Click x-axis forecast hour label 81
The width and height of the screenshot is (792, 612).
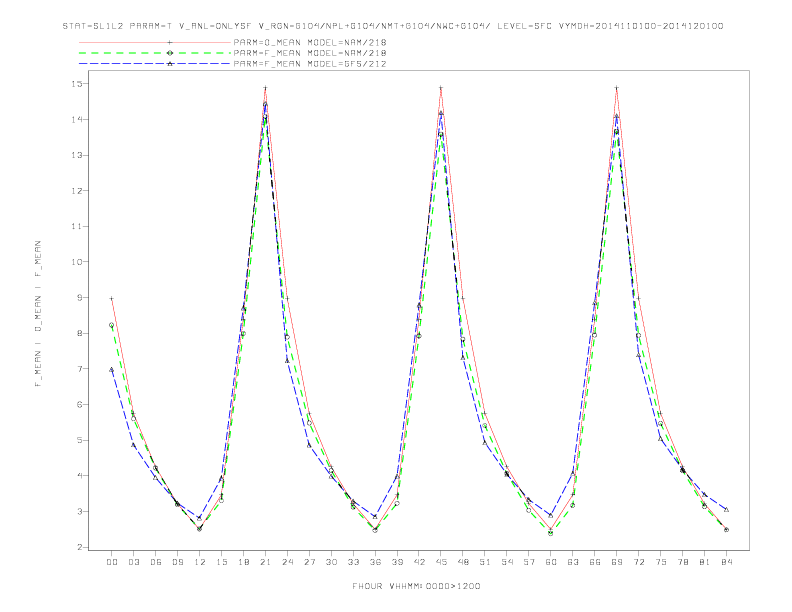[705, 562]
